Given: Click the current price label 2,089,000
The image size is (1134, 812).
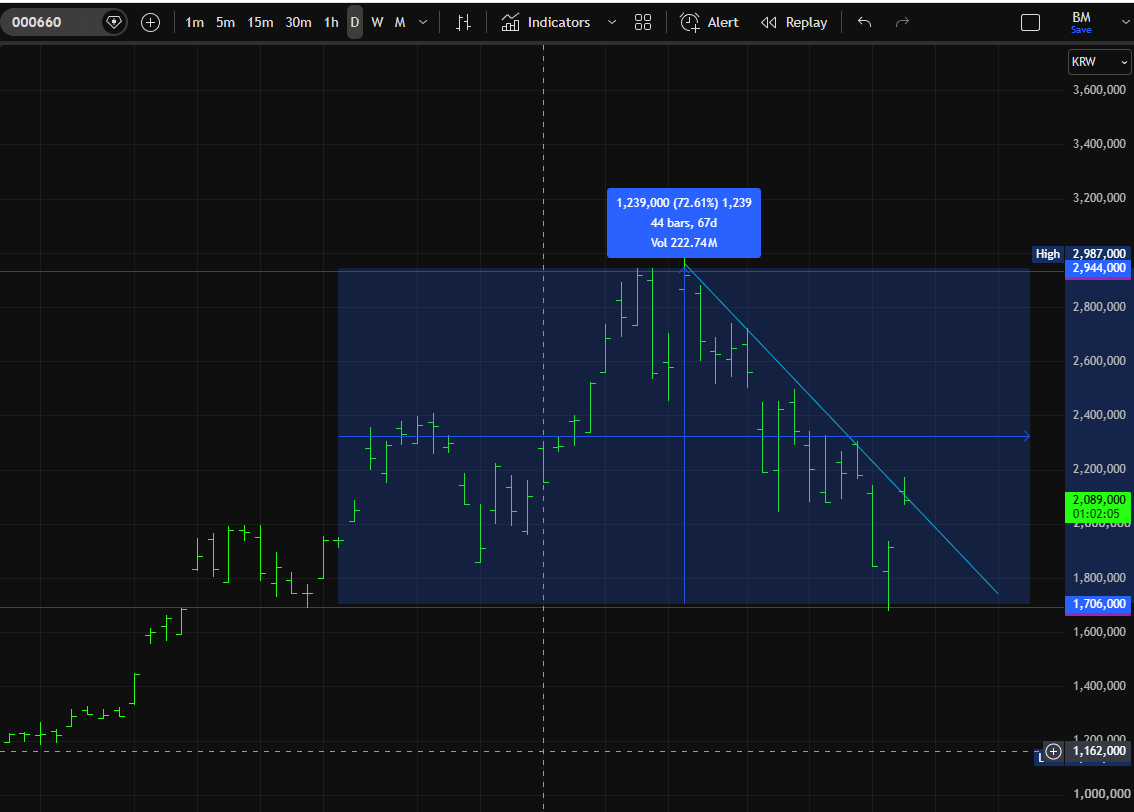Looking at the screenshot, I should (1099, 500).
